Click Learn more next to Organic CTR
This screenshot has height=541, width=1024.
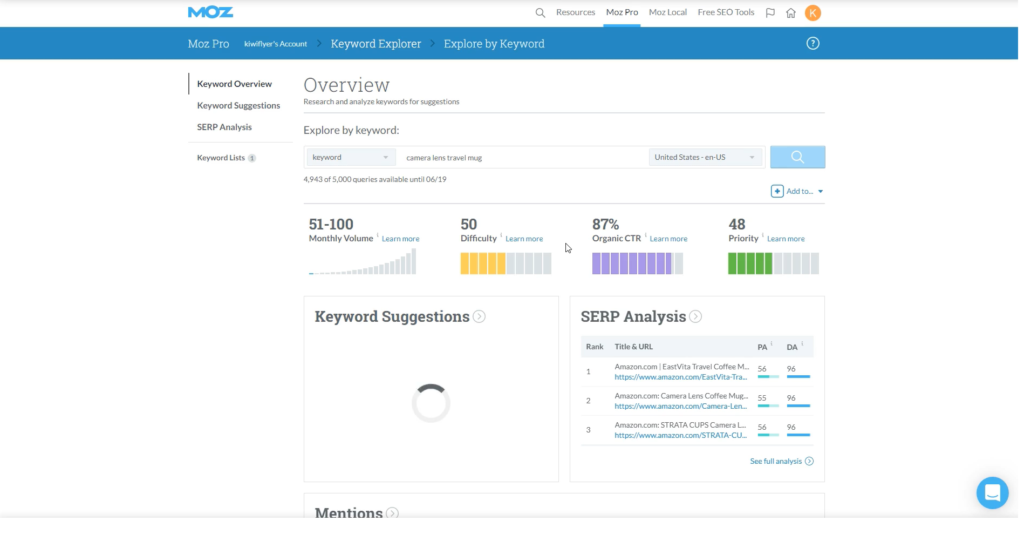pyautogui.click(x=668, y=239)
